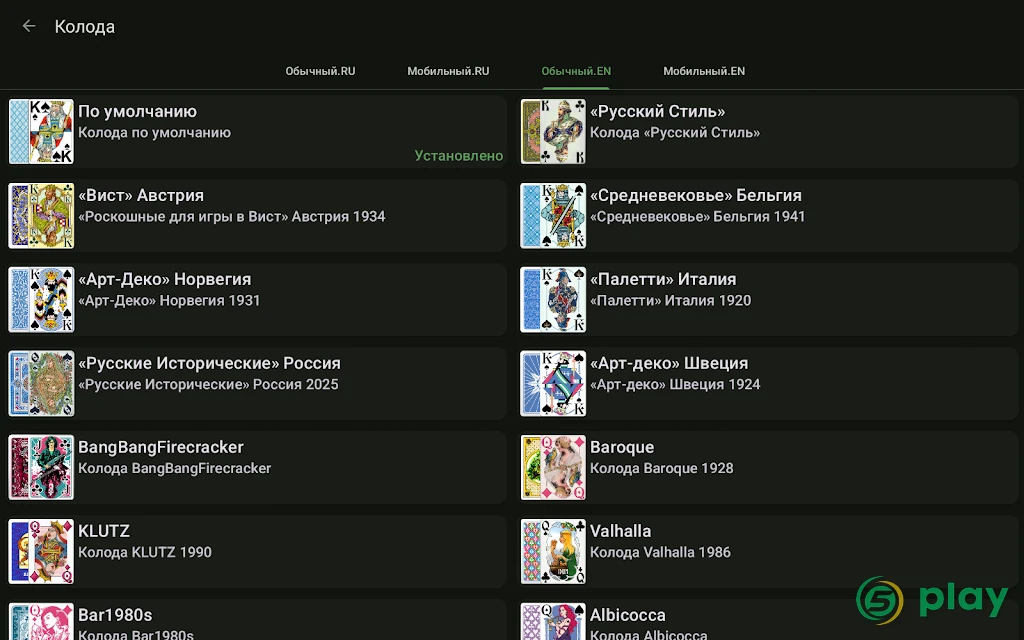Select the BangBangFirecracker deck thumbnail
Image resolution: width=1024 pixels, height=640 pixels.
click(x=41, y=468)
